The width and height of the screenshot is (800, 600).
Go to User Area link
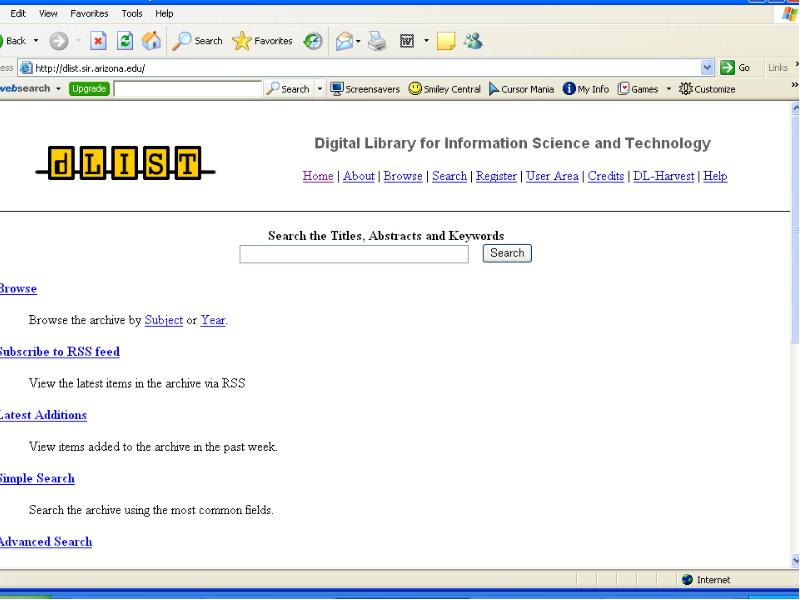552,176
